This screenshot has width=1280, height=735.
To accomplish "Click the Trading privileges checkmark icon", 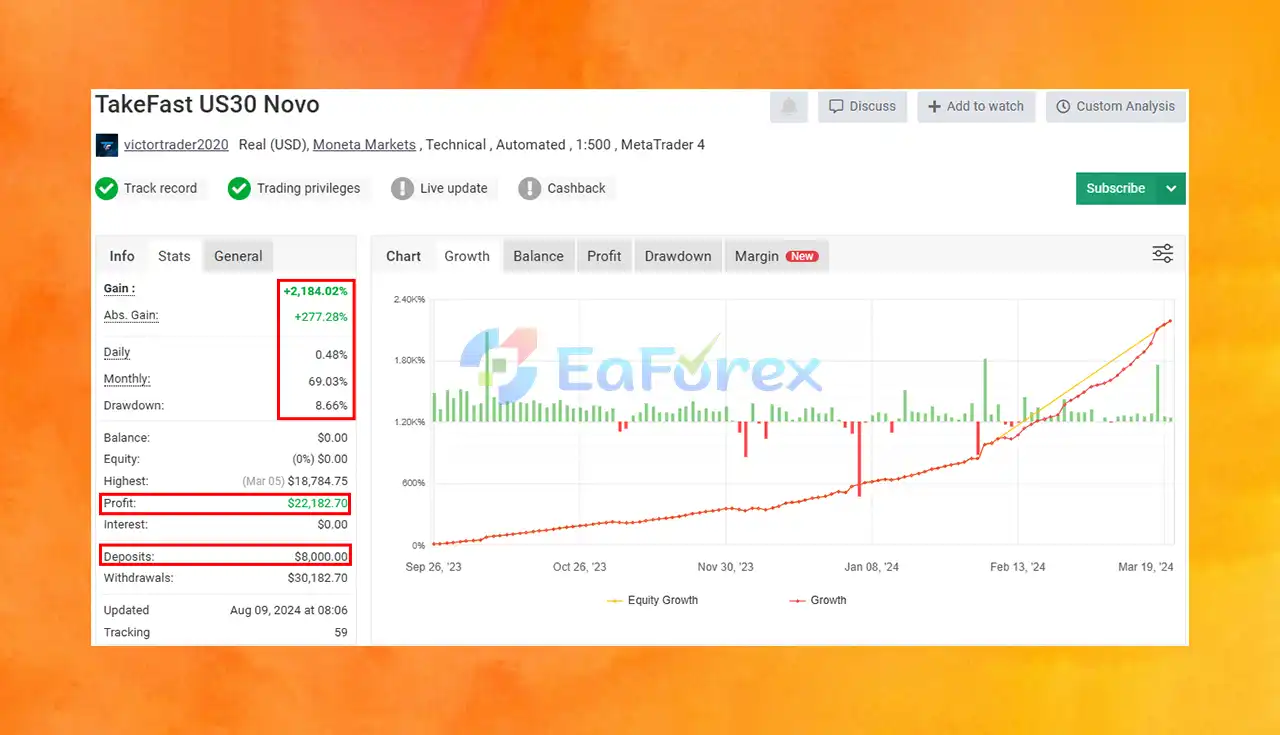I will (239, 188).
